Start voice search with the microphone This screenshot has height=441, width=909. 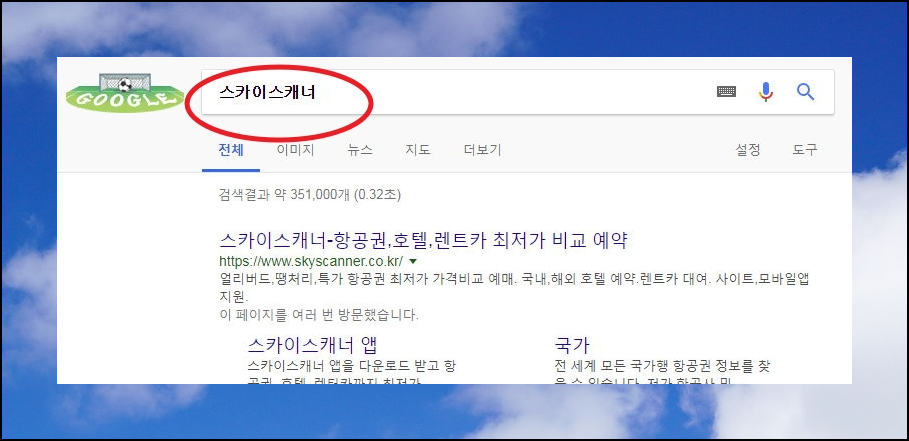click(766, 92)
